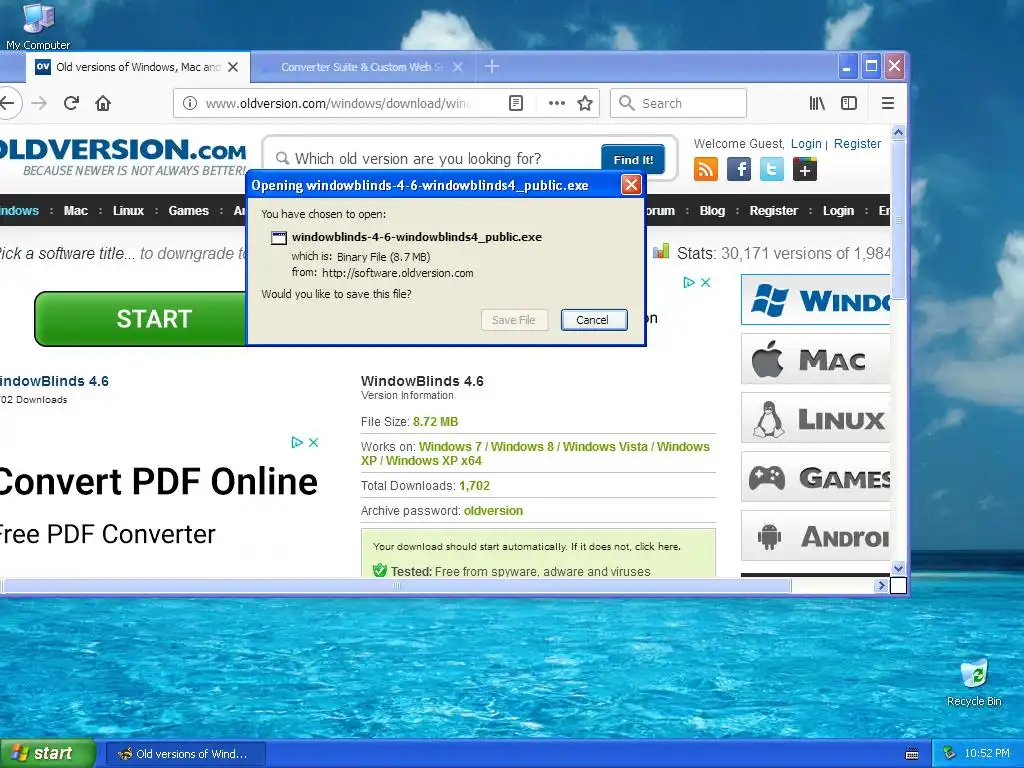Click the Mac category banner in sidebar
The width and height of the screenshot is (1024, 768).
816,359
